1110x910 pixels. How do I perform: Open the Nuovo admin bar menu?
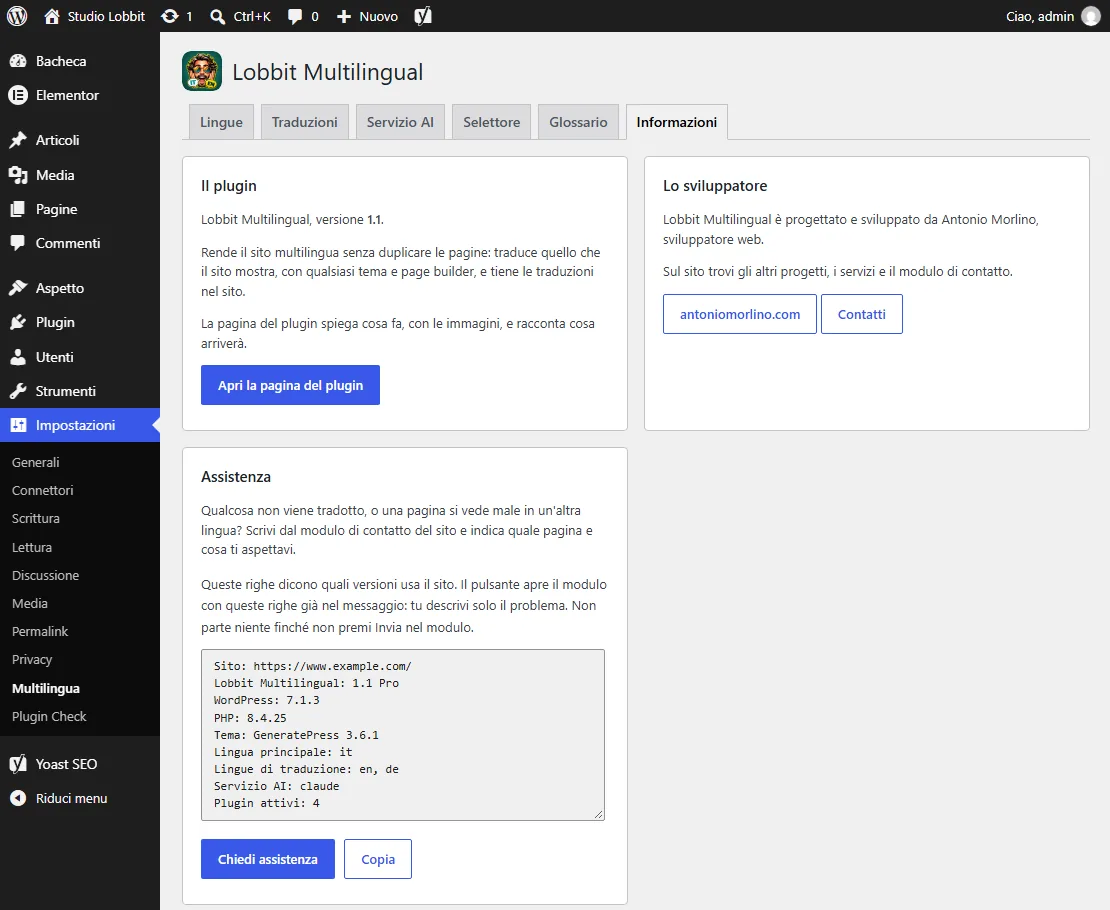point(367,16)
